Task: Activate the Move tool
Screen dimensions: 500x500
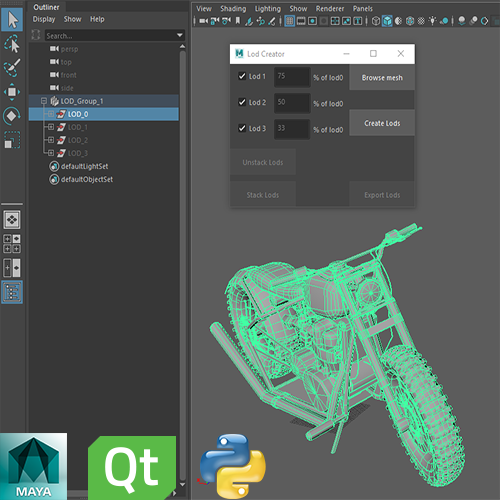Action: tap(12, 92)
